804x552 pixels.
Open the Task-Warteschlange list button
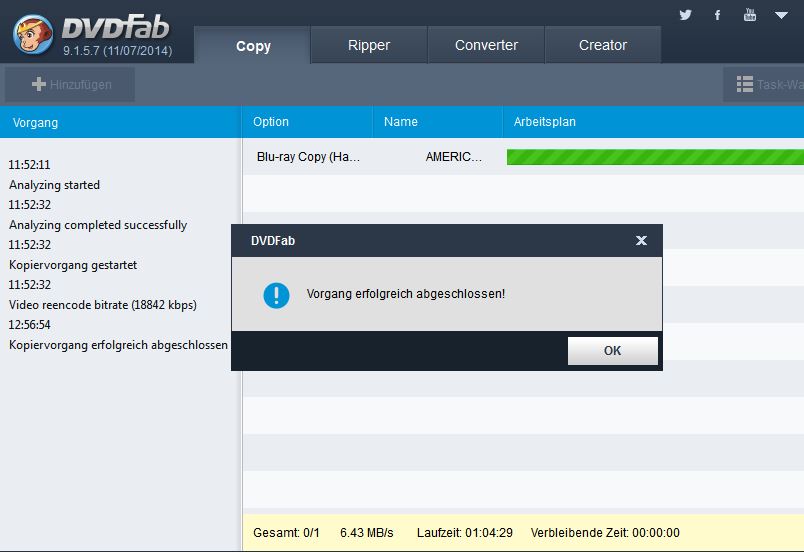coord(764,84)
